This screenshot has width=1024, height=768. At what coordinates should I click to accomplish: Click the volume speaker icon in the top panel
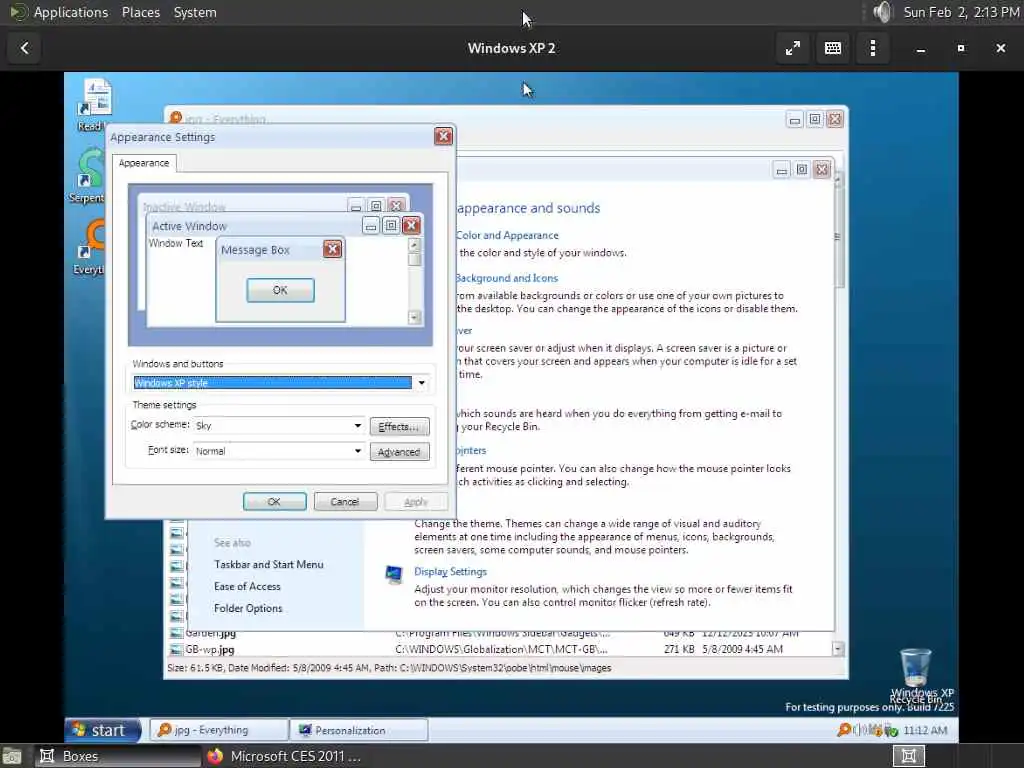pyautogui.click(x=882, y=12)
